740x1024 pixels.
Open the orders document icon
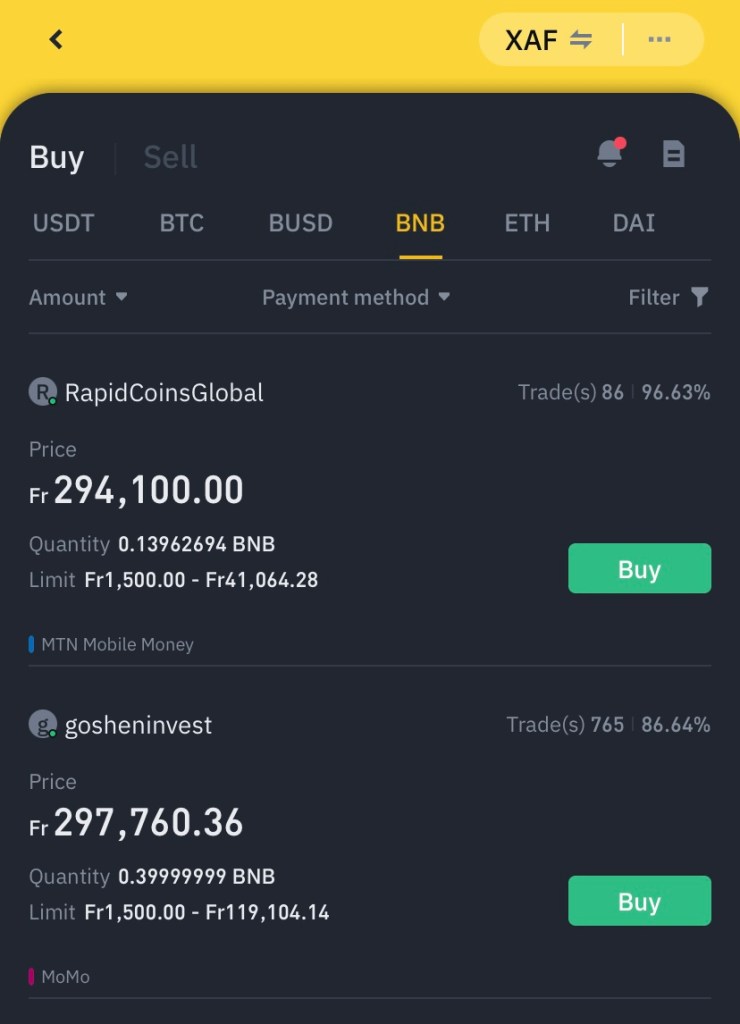[x=674, y=154]
